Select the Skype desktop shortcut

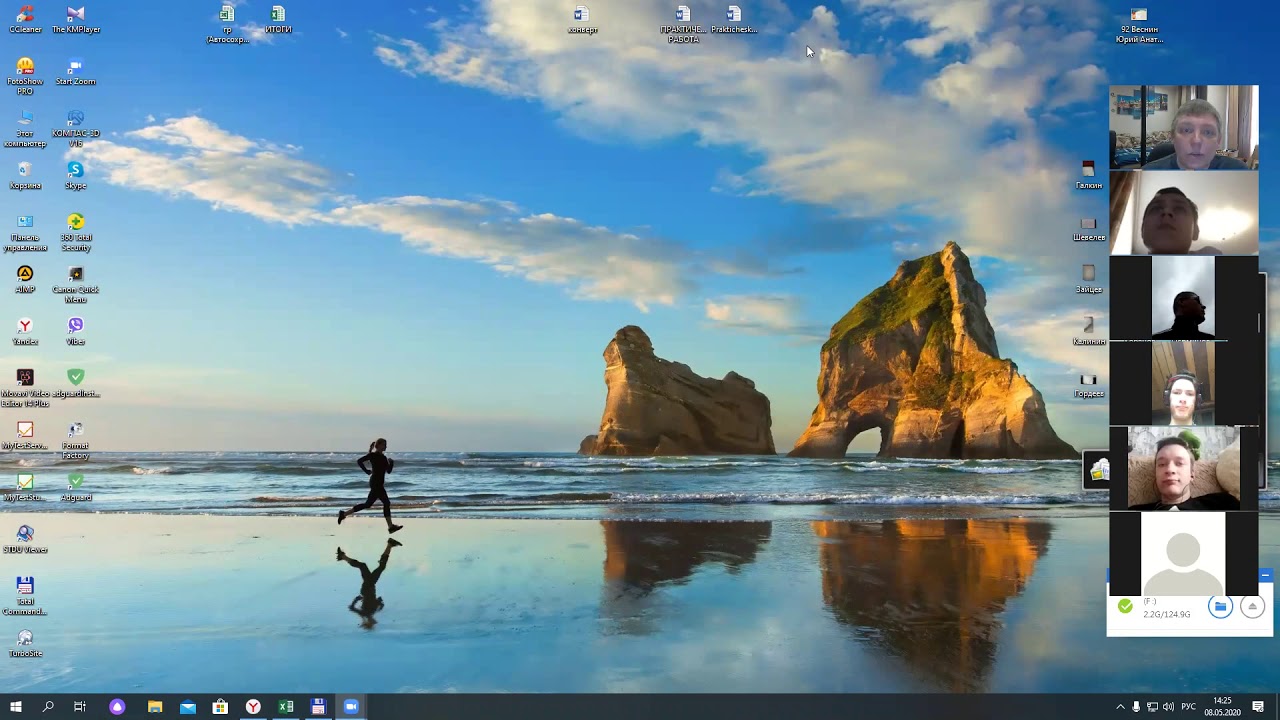click(x=76, y=175)
